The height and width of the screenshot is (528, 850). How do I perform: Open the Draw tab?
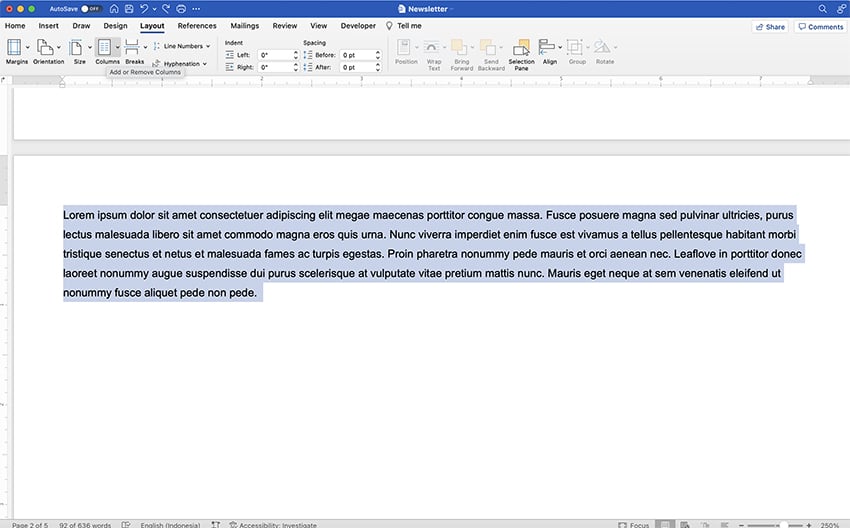click(x=81, y=25)
